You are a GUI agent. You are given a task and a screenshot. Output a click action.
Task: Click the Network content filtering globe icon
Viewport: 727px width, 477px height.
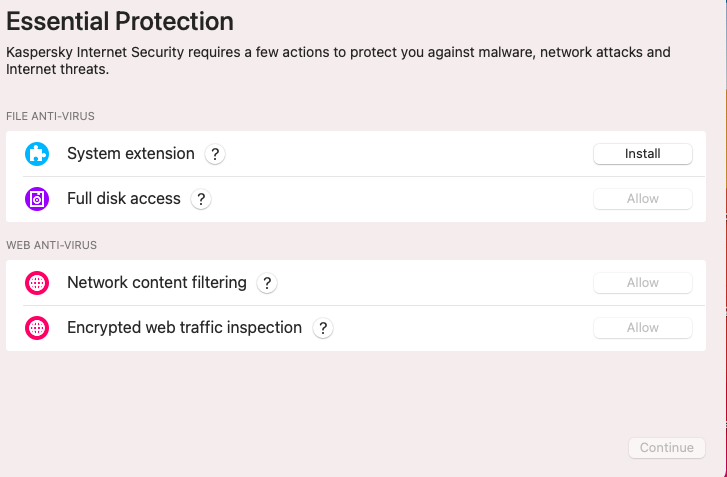coord(37,283)
